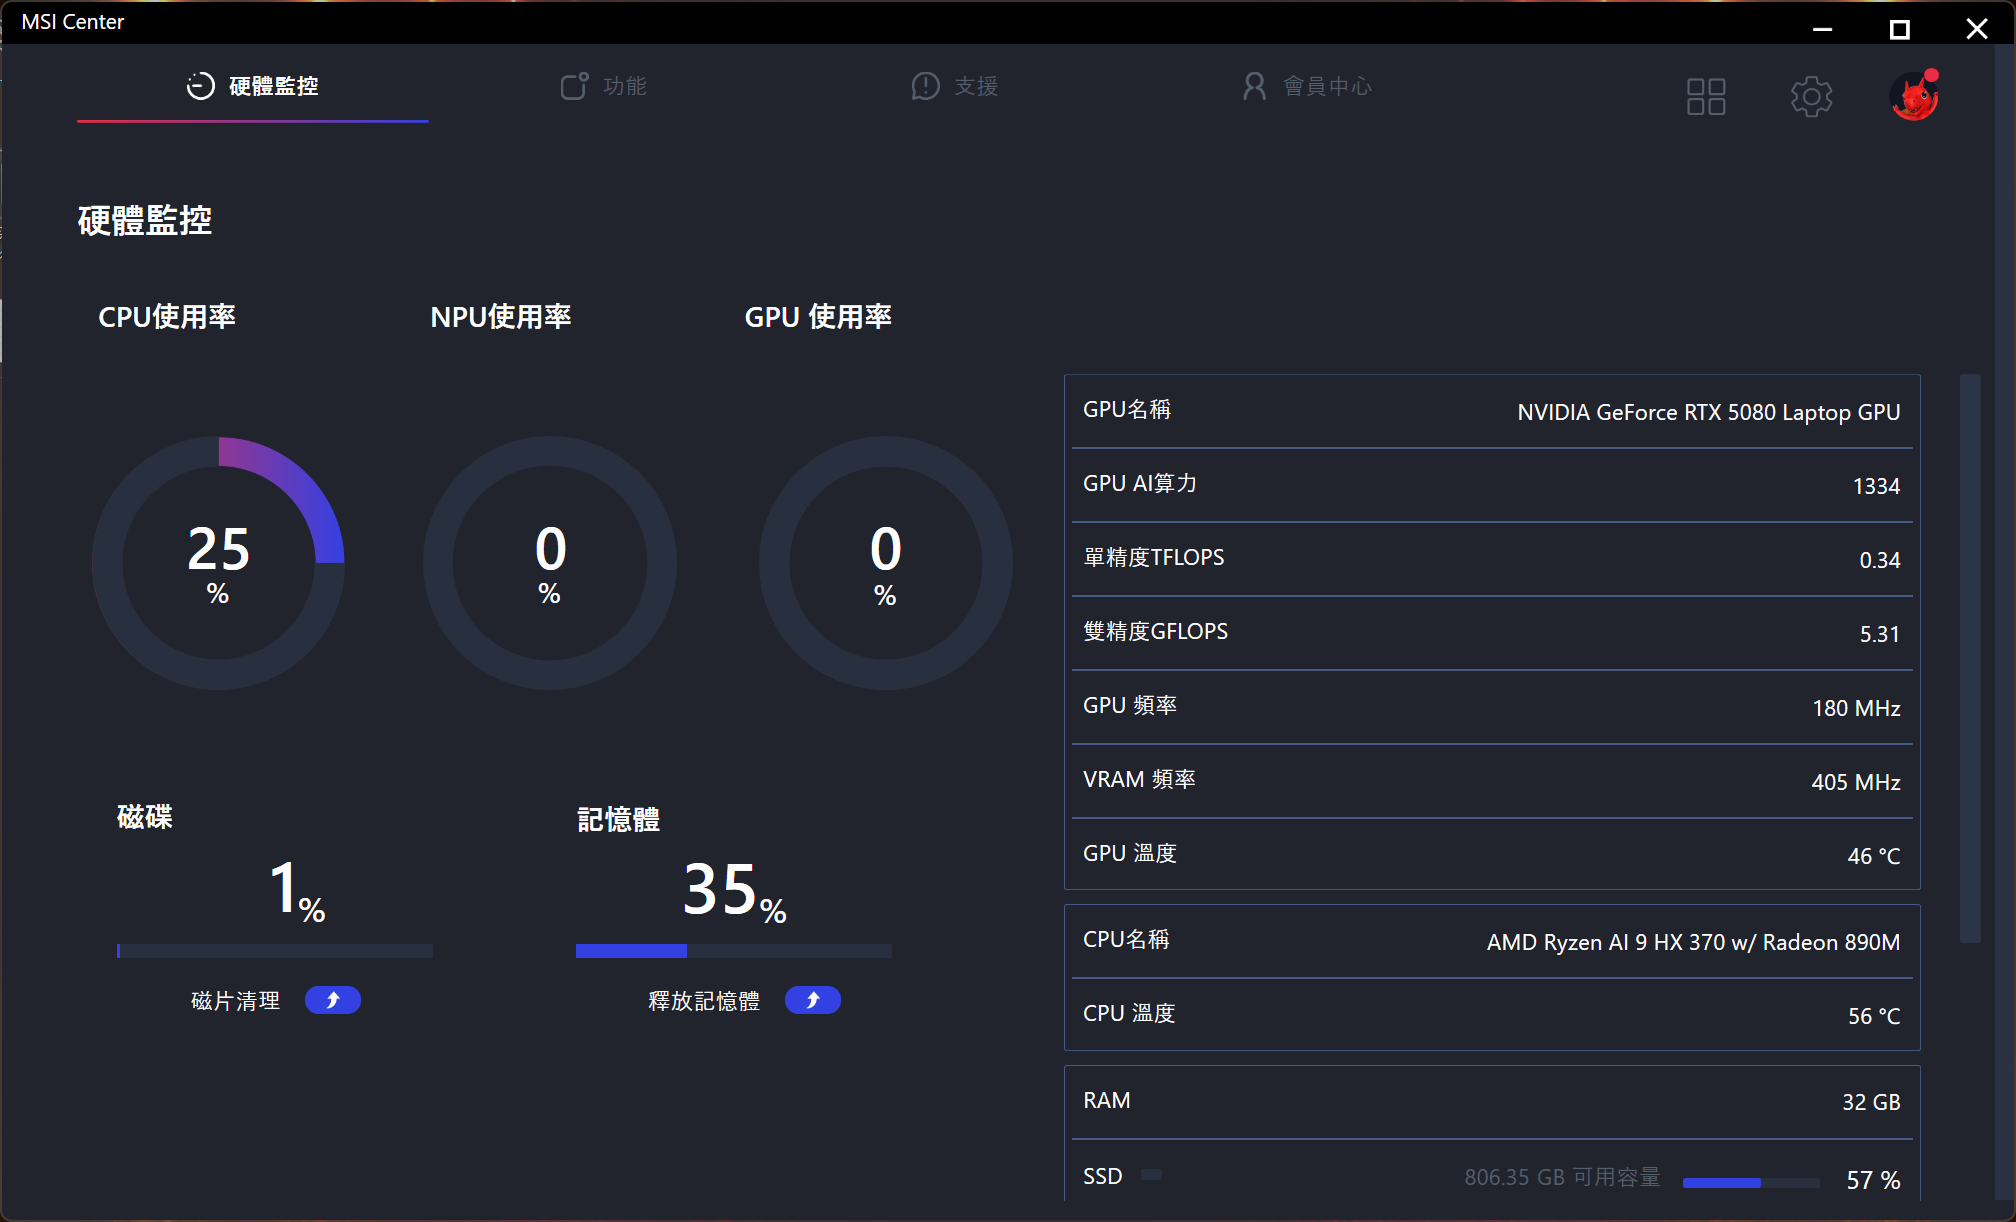Click the disk usage progress bar
The image size is (2016, 1222).
coord(275,951)
